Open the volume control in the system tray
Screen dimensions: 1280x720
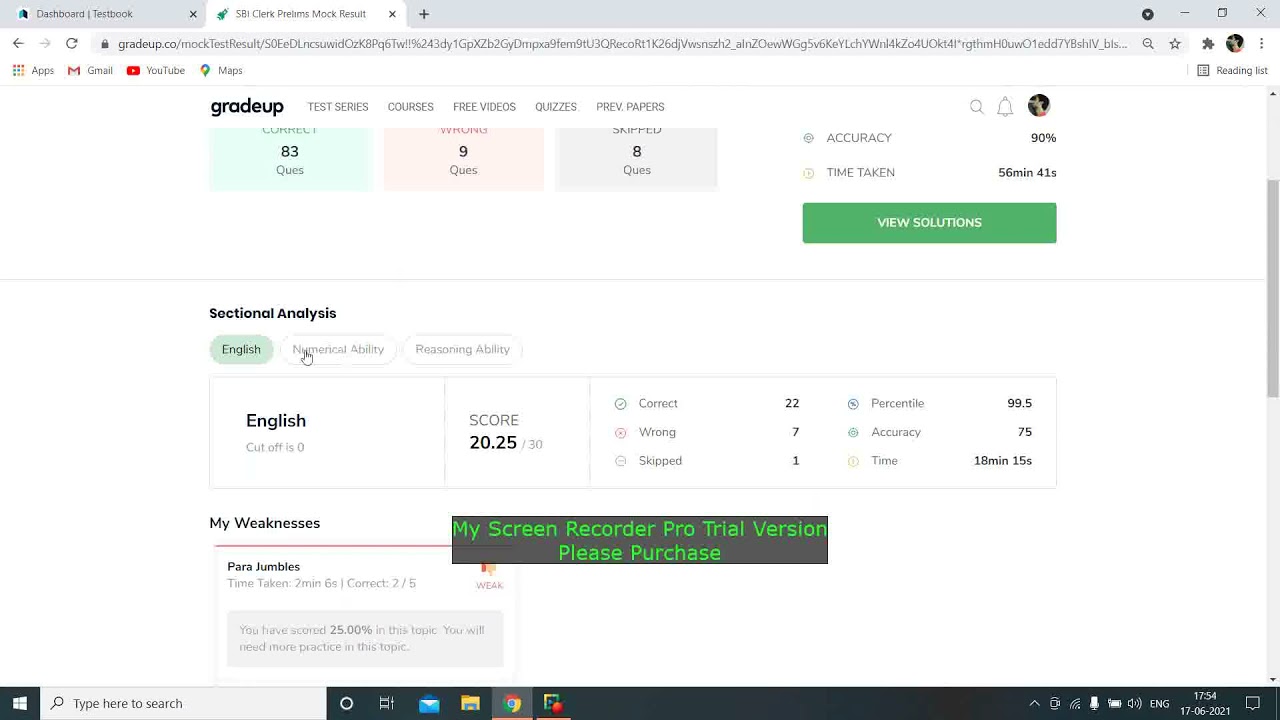point(1134,703)
